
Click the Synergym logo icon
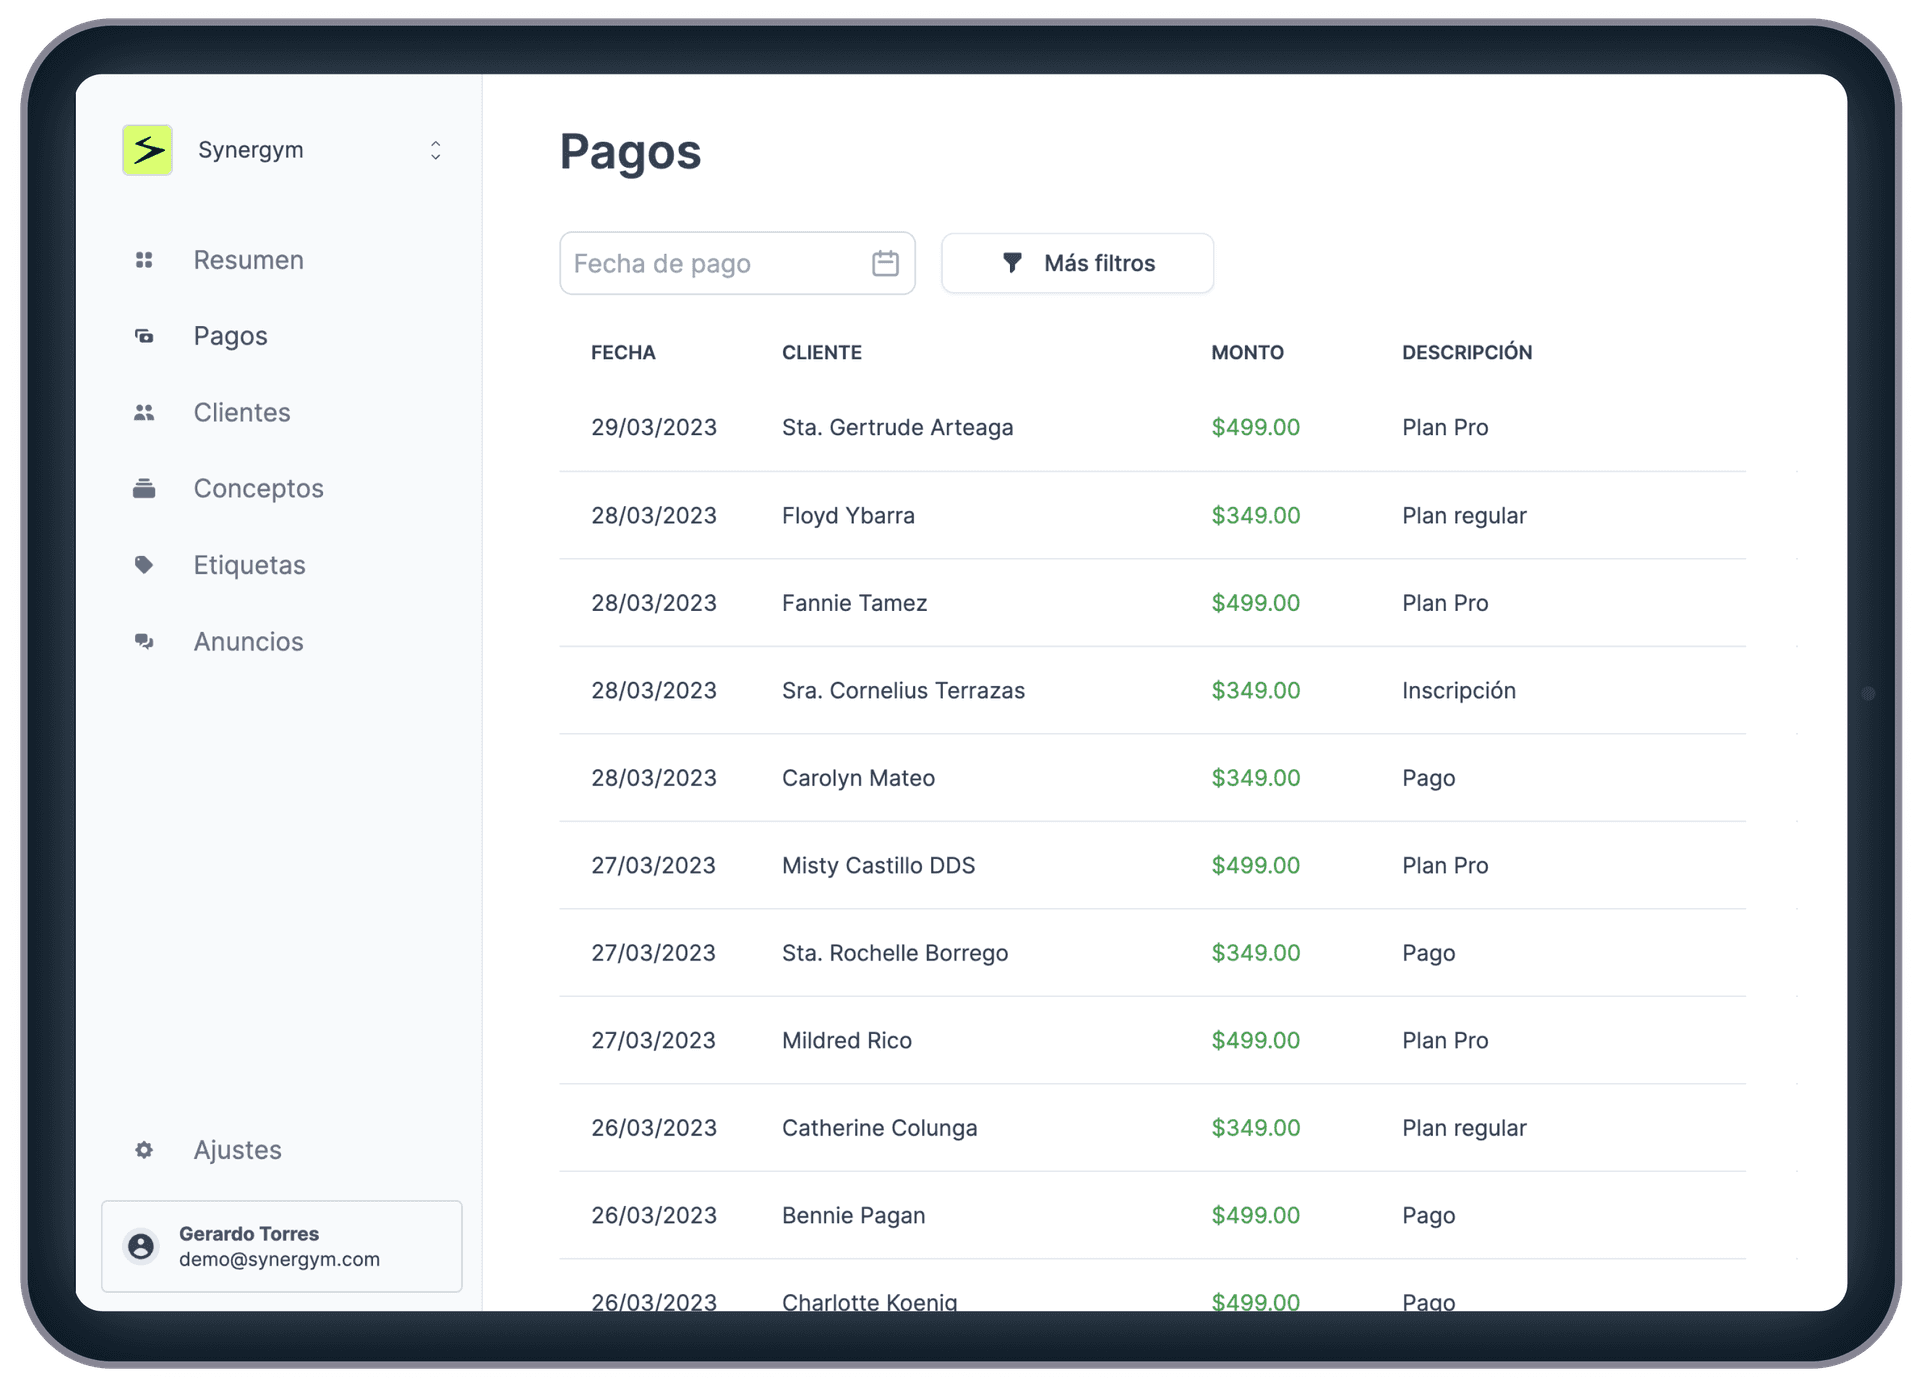click(147, 149)
